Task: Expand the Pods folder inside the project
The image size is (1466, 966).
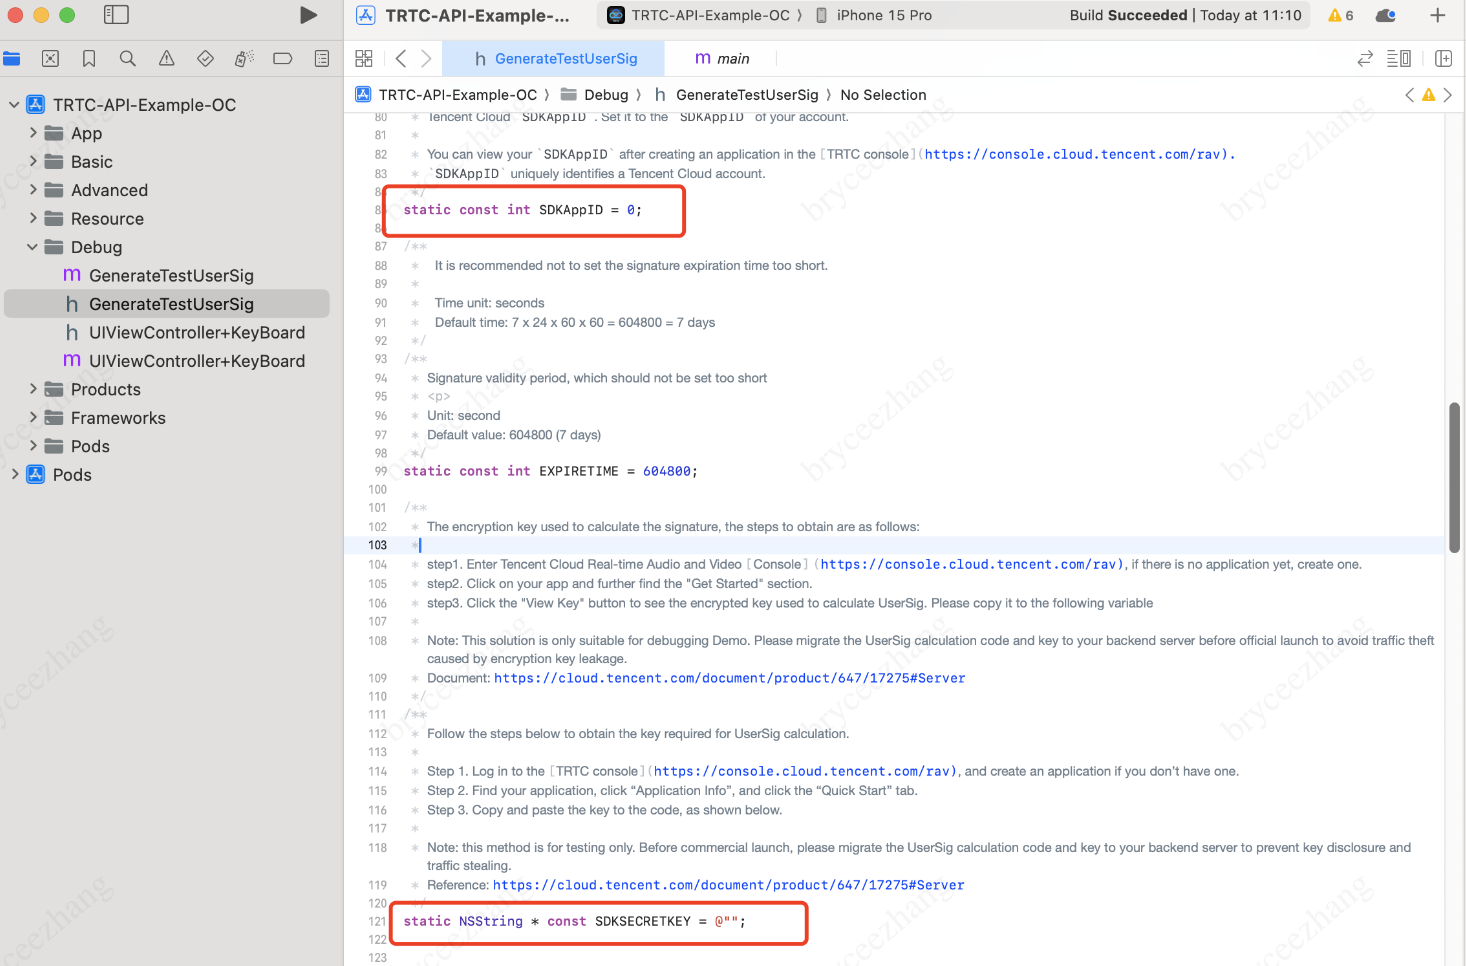Action: tap(33, 447)
